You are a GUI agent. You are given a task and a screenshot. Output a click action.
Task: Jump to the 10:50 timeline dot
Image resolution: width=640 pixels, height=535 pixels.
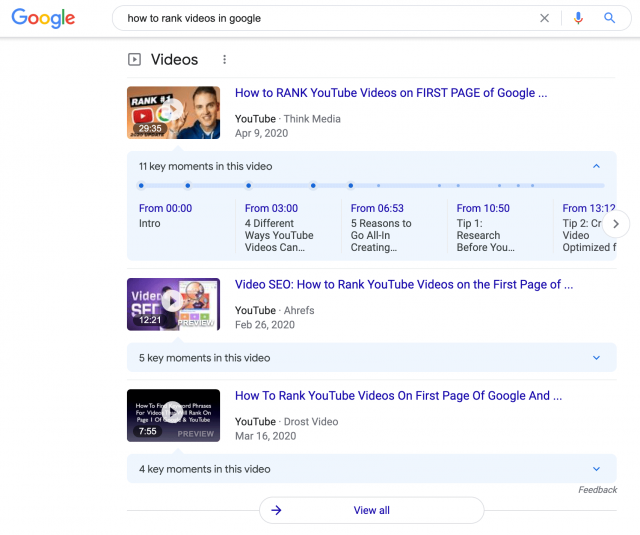pos(313,186)
